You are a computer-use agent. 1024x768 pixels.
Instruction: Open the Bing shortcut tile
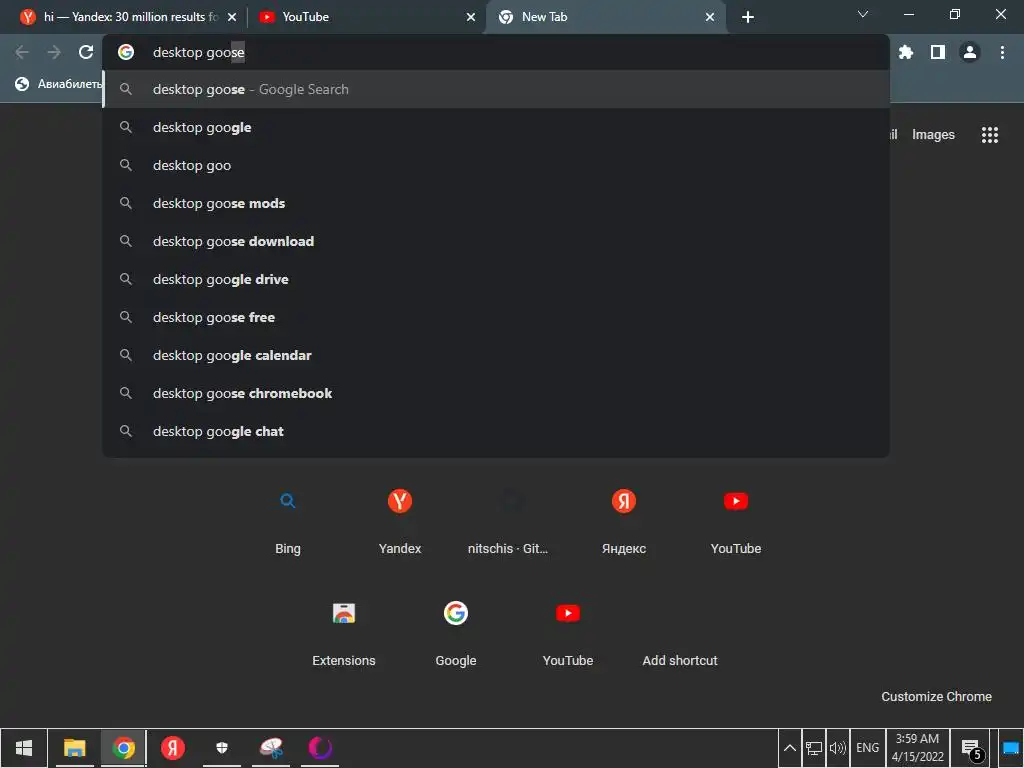click(287, 521)
